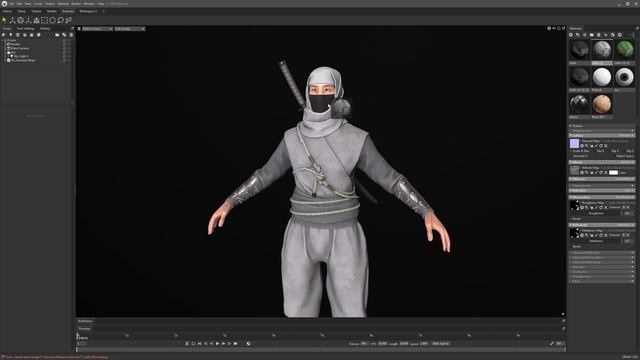Click the first icon in Scene panel toolbar
640x360 pixels.
click(x=4, y=35)
